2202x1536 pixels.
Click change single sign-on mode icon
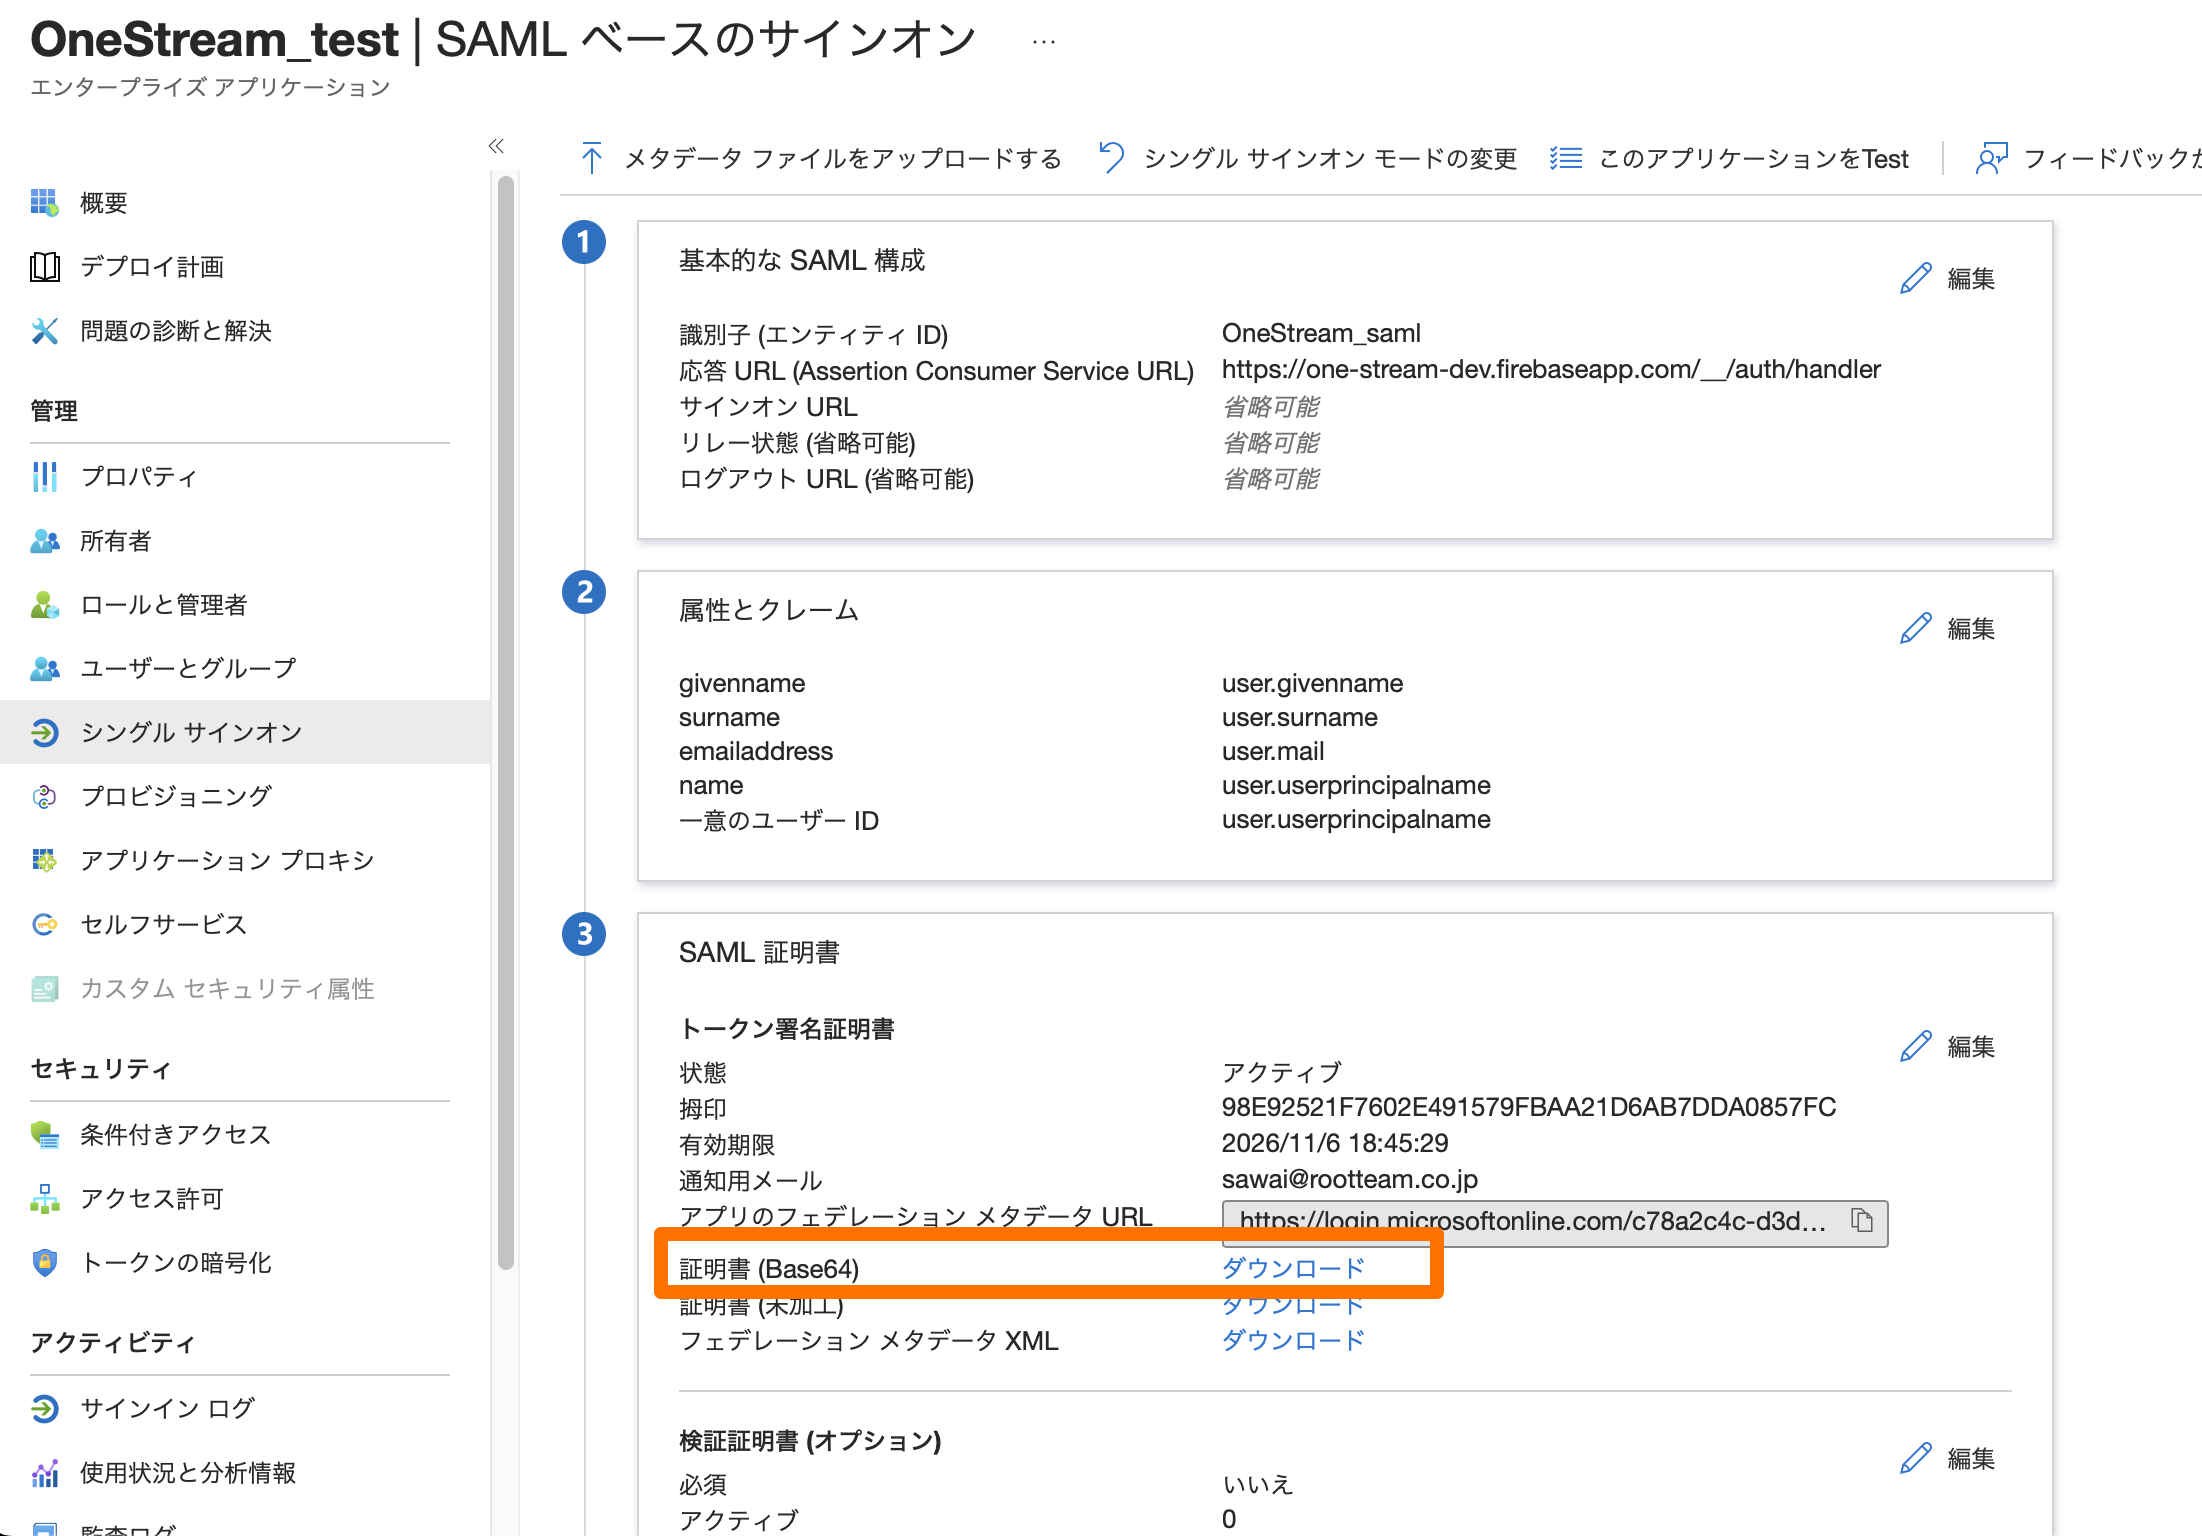[x=1111, y=158]
